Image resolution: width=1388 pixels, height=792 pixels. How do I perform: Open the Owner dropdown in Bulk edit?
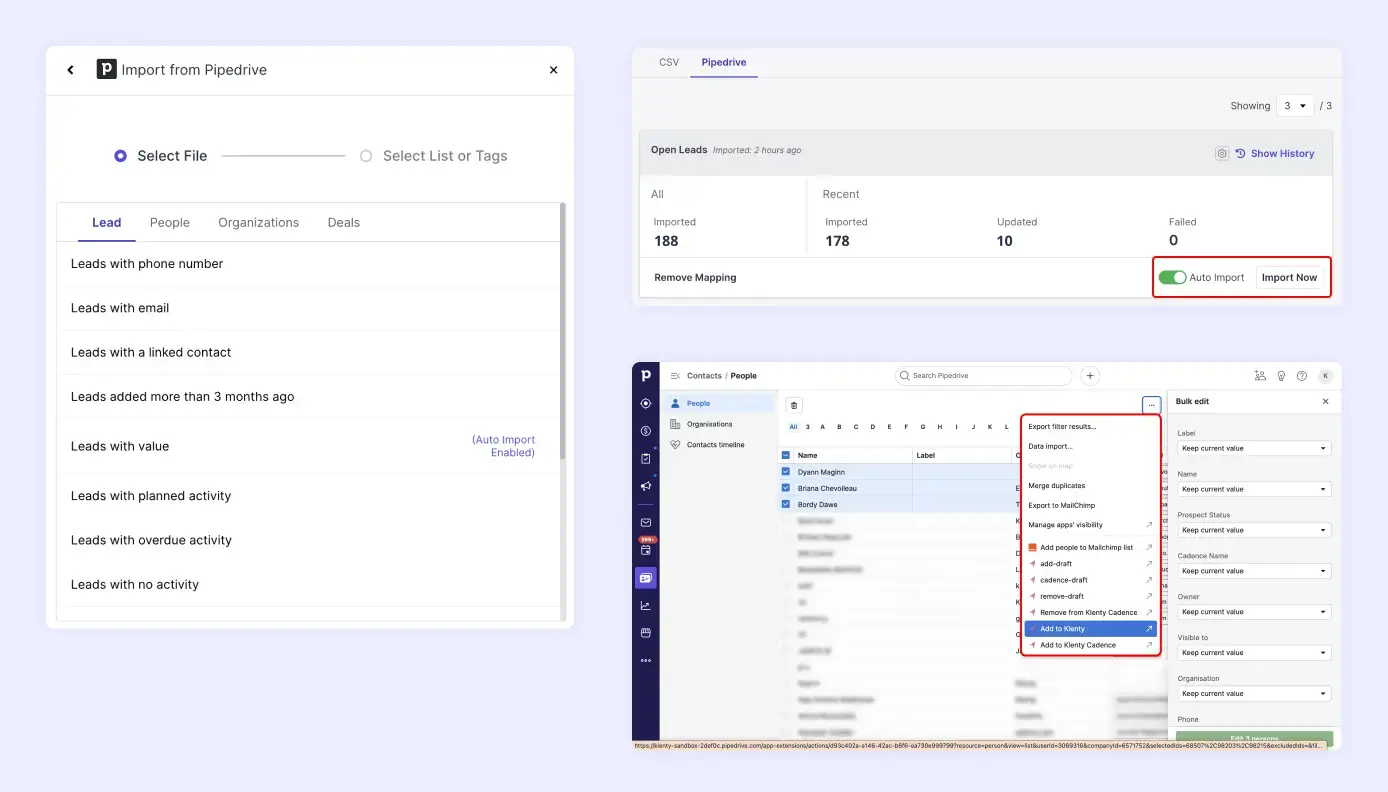pos(1253,611)
